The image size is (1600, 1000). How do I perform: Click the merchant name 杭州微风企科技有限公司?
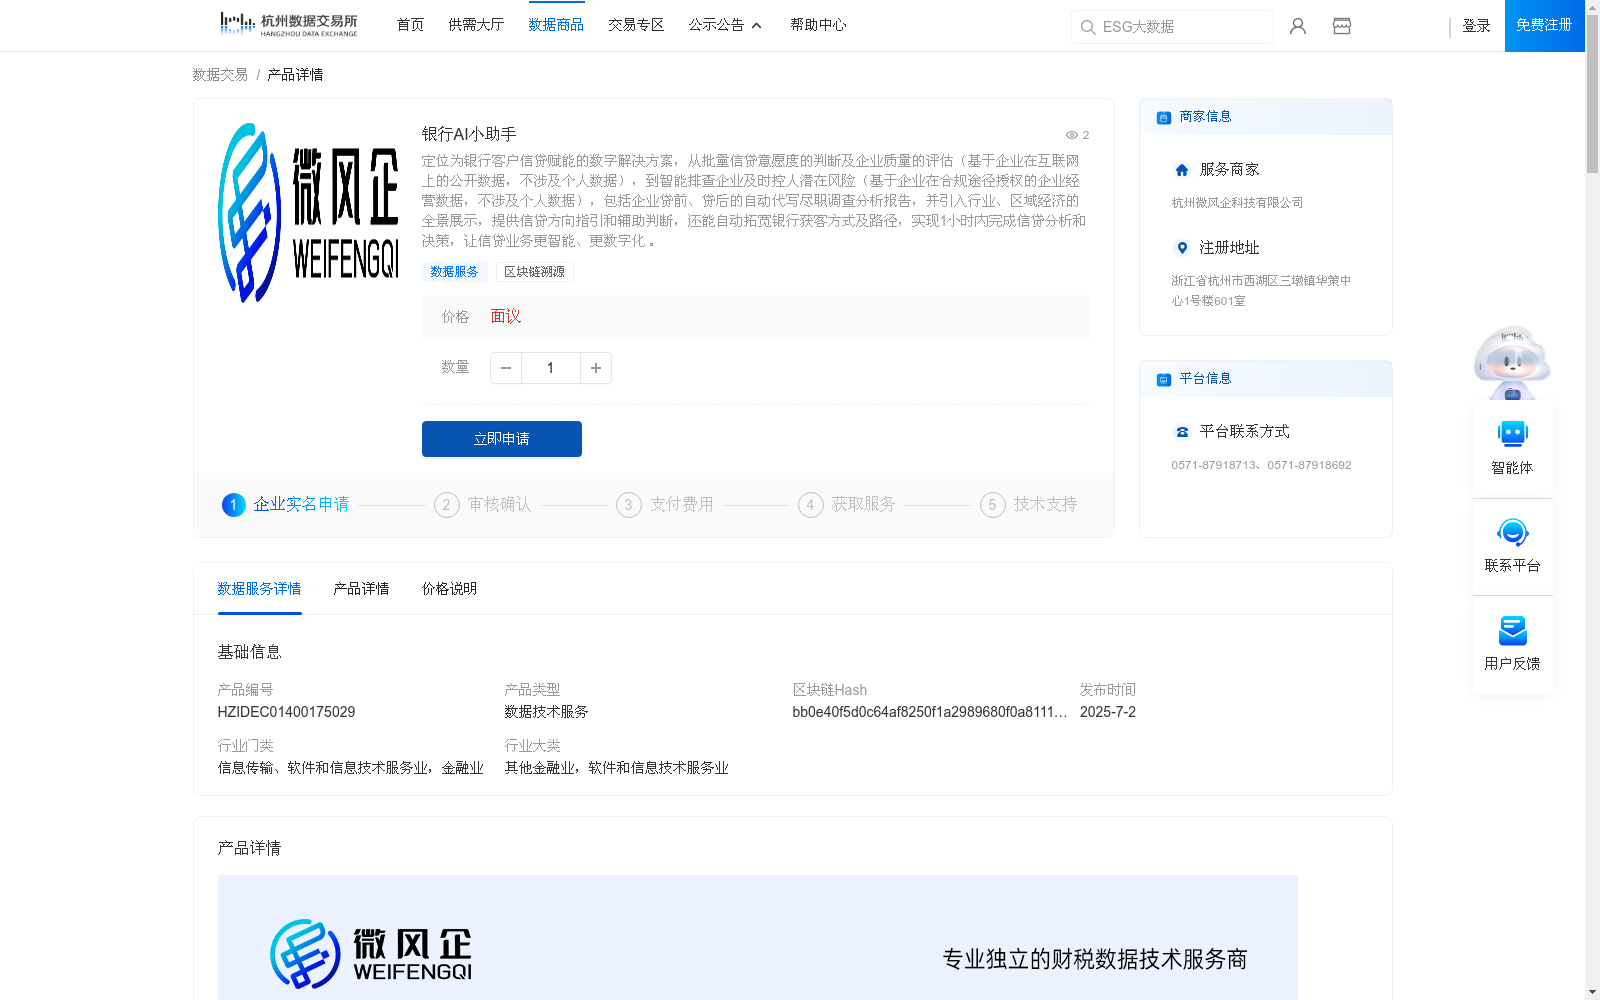pos(1237,203)
